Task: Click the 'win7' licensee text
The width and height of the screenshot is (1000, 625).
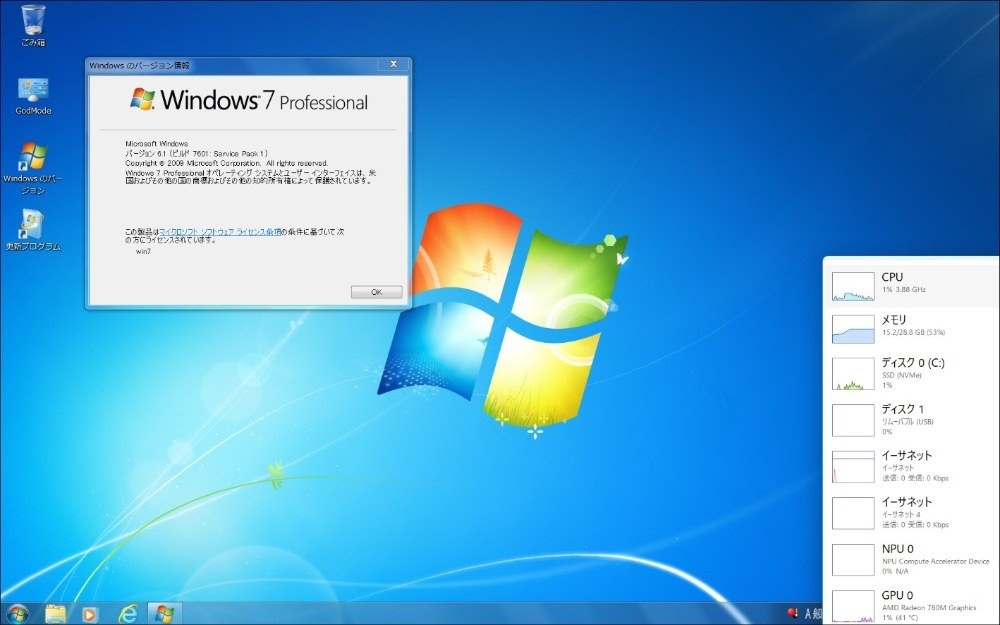Action: click(x=143, y=251)
